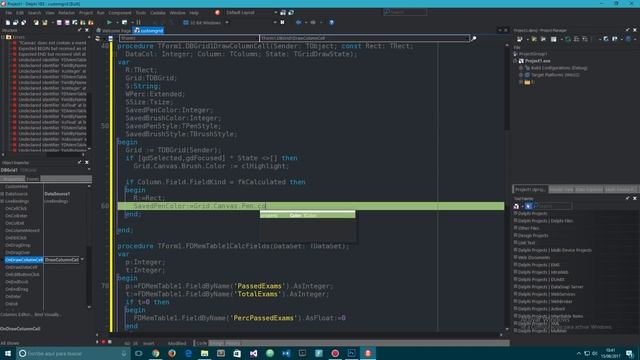640x360 pixels.
Task: Open Google Chrome from the taskbar
Action: [156, 353]
